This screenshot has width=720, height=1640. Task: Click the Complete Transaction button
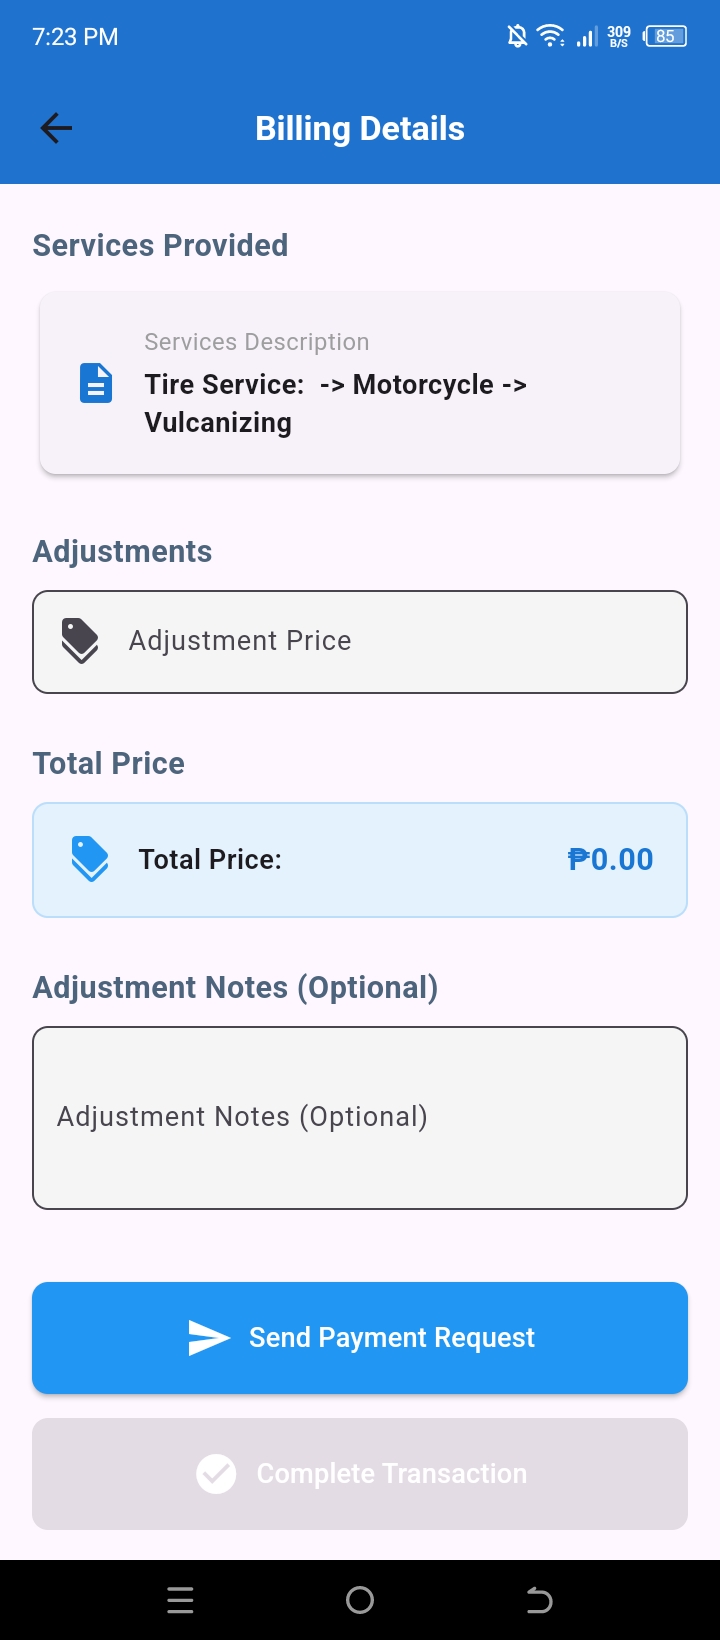coord(360,1474)
